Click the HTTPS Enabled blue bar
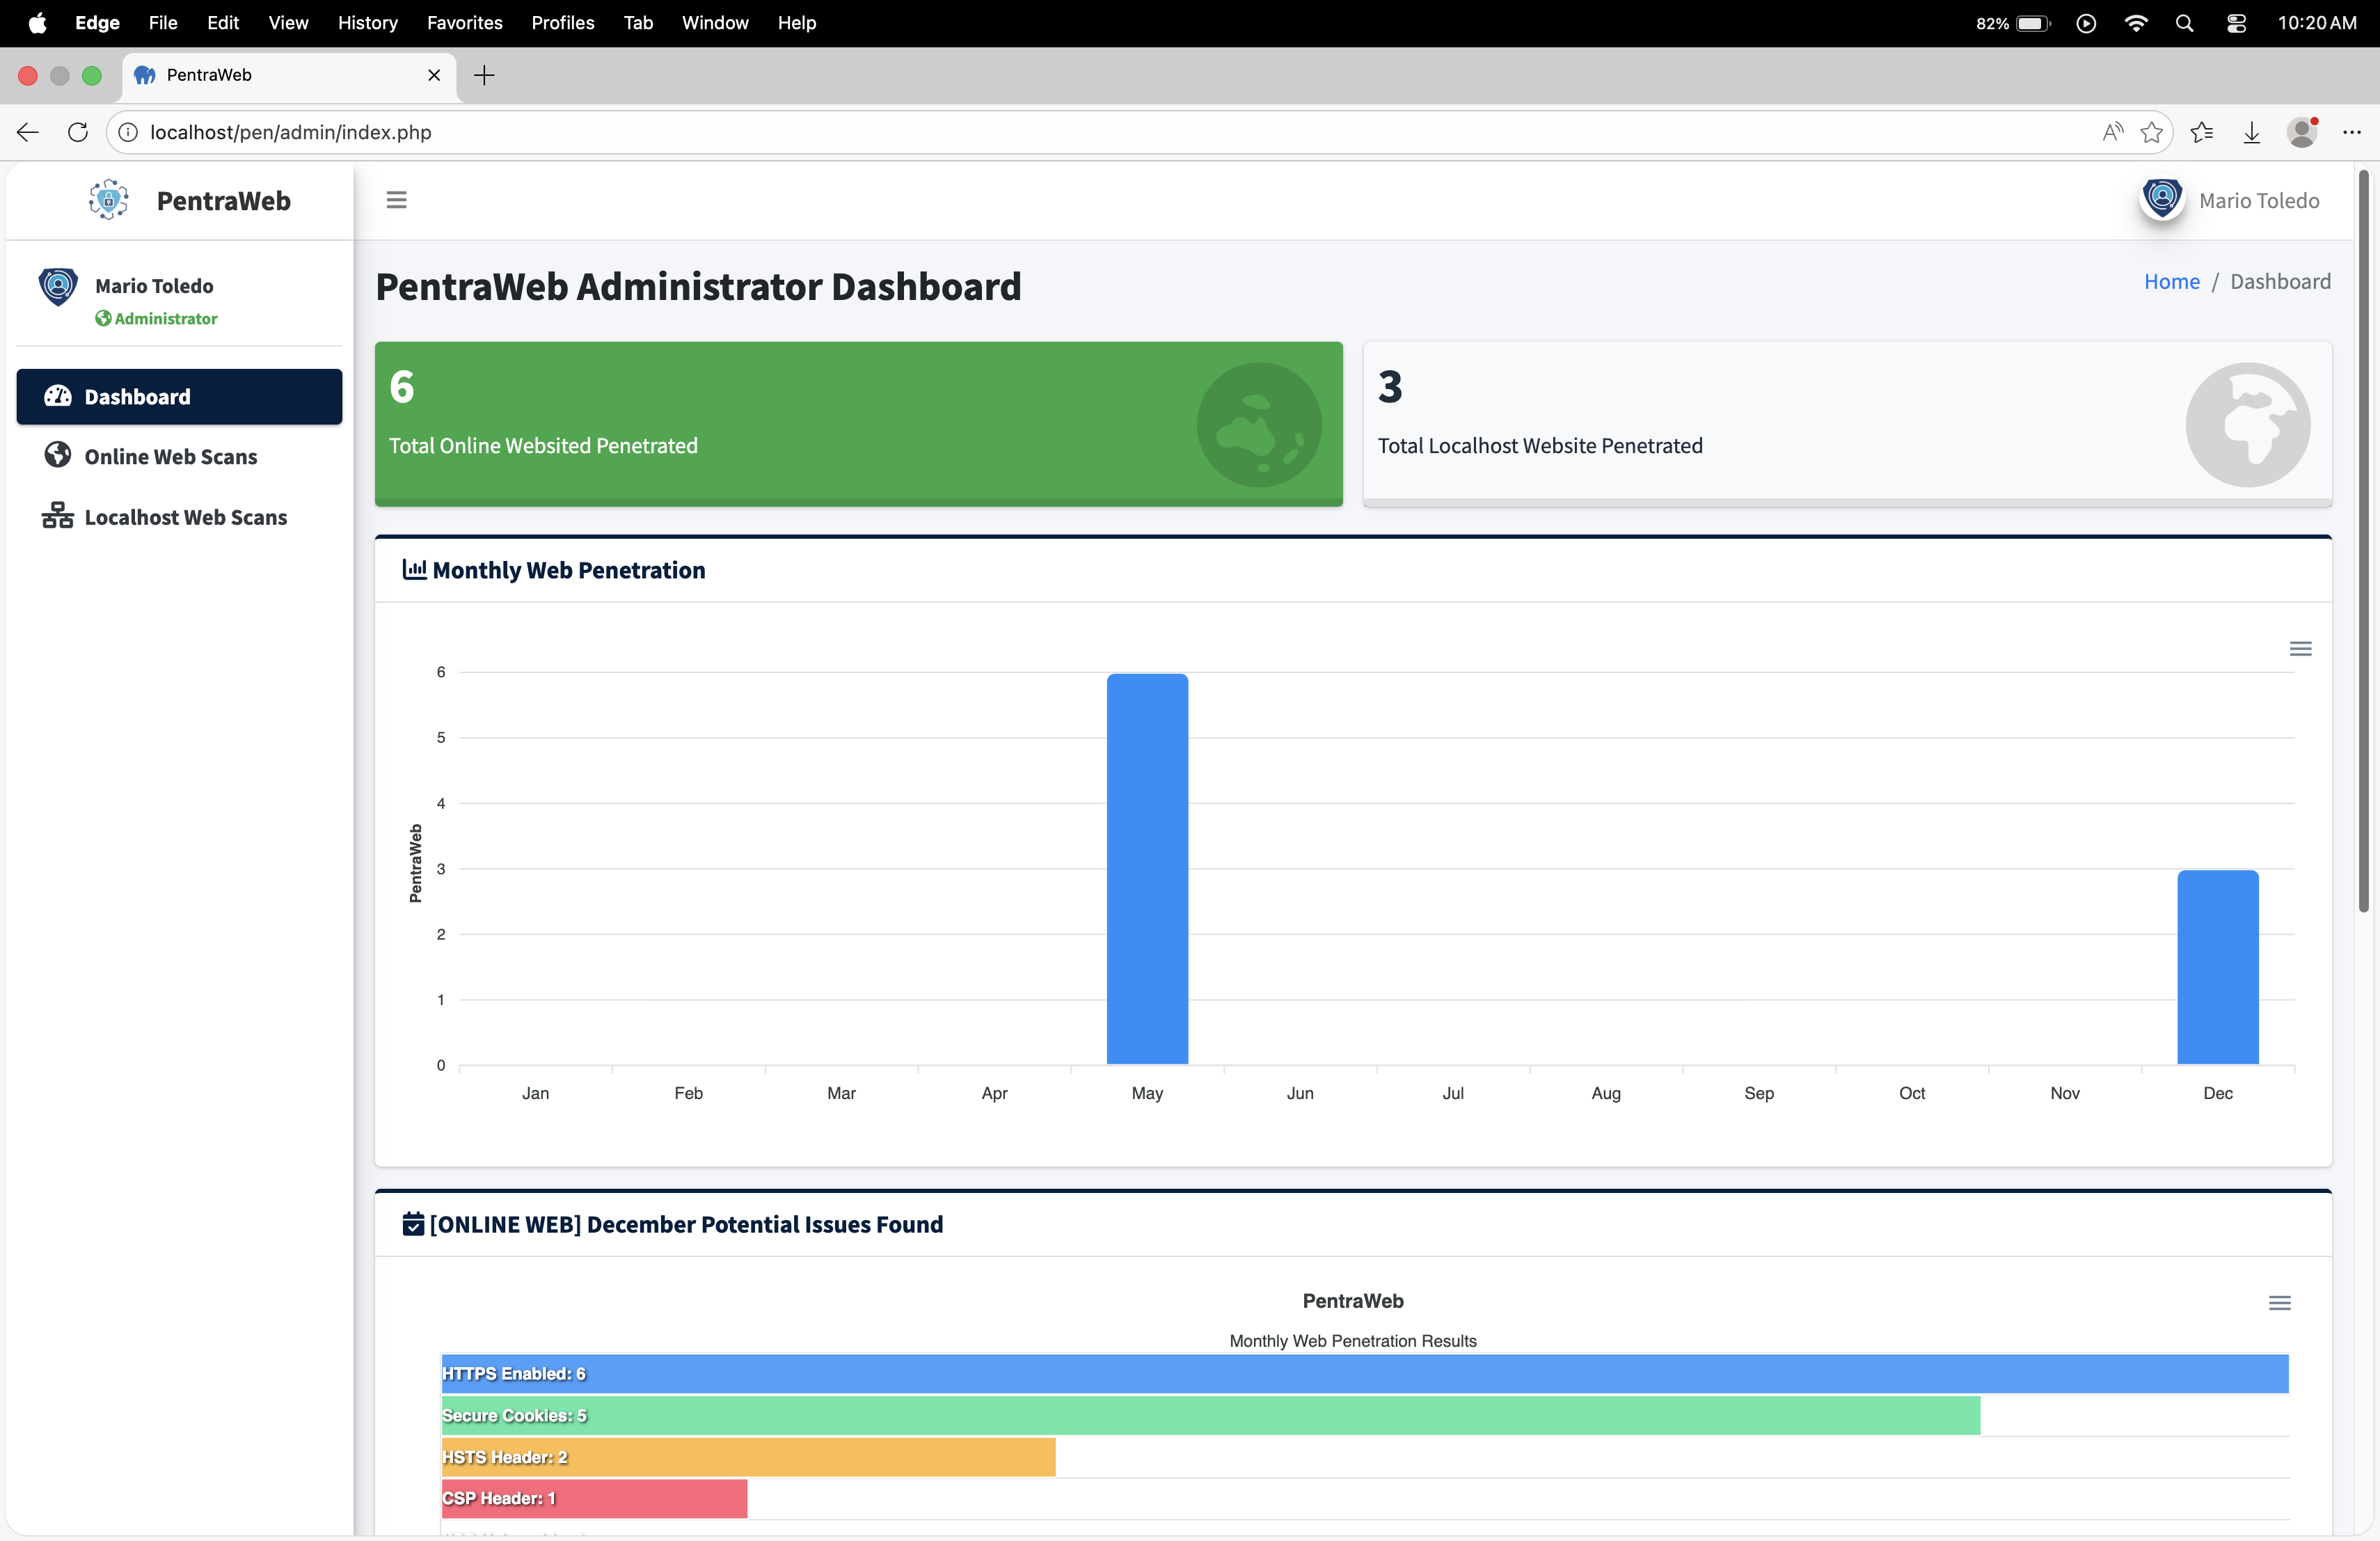Screen dimensions: 2380x1541 tap(1364, 1374)
